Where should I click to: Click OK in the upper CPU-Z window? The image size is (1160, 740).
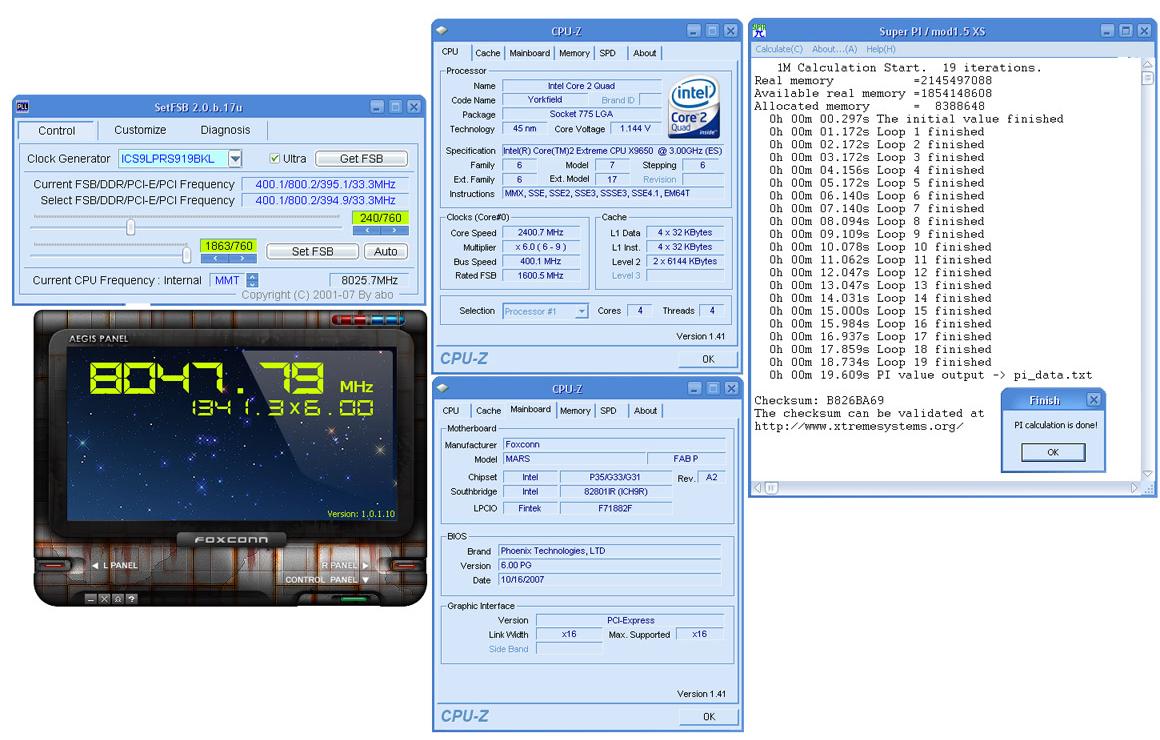[x=708, y=359]
